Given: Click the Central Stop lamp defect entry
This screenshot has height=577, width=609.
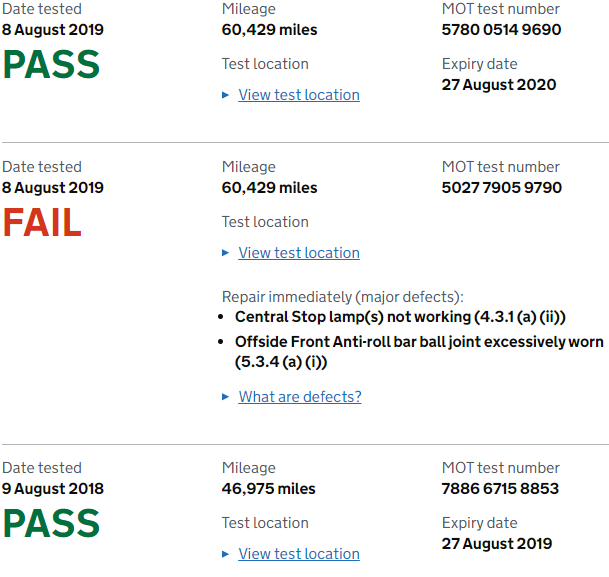Looking at the screenshot, I should (401, 317).
